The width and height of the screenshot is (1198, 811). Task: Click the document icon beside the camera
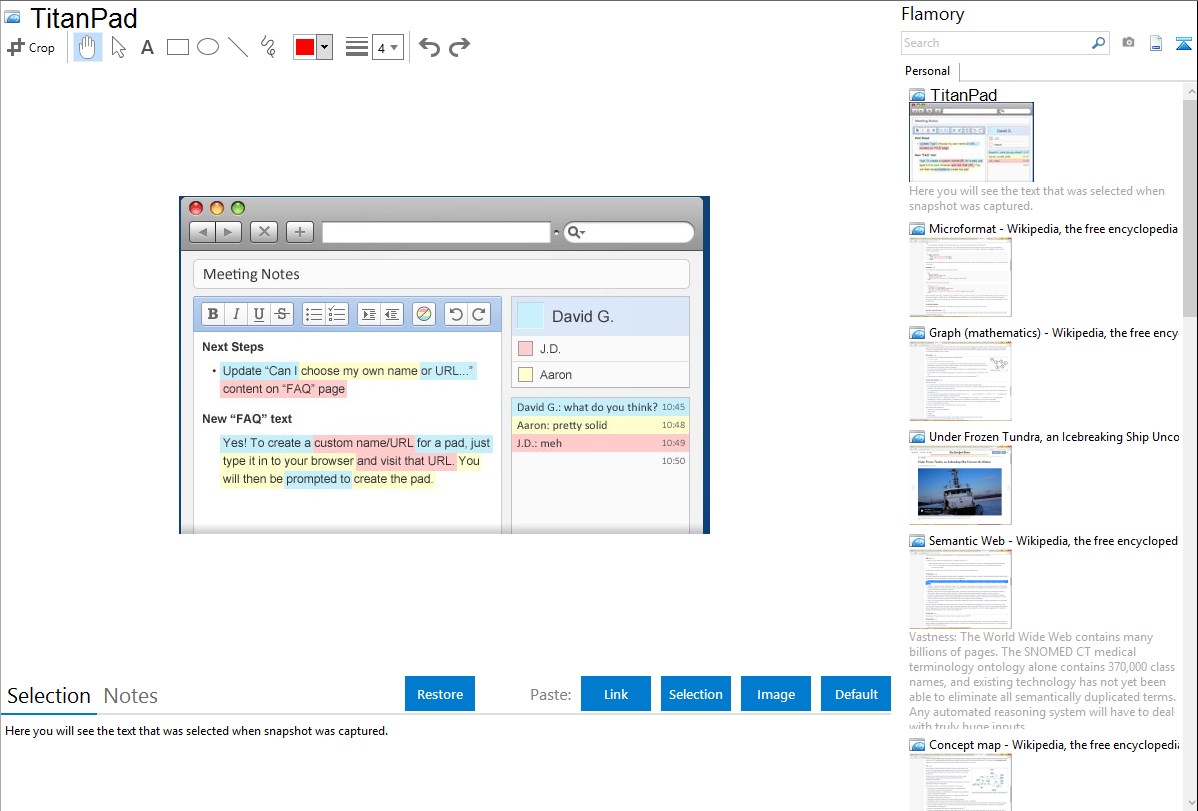[x=1156, y=43]
